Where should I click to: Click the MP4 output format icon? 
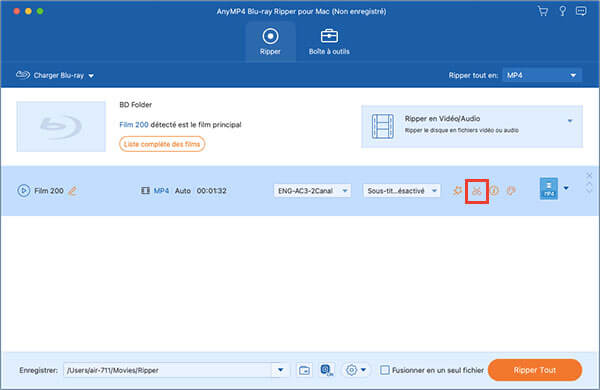click(x=549, y=188)
